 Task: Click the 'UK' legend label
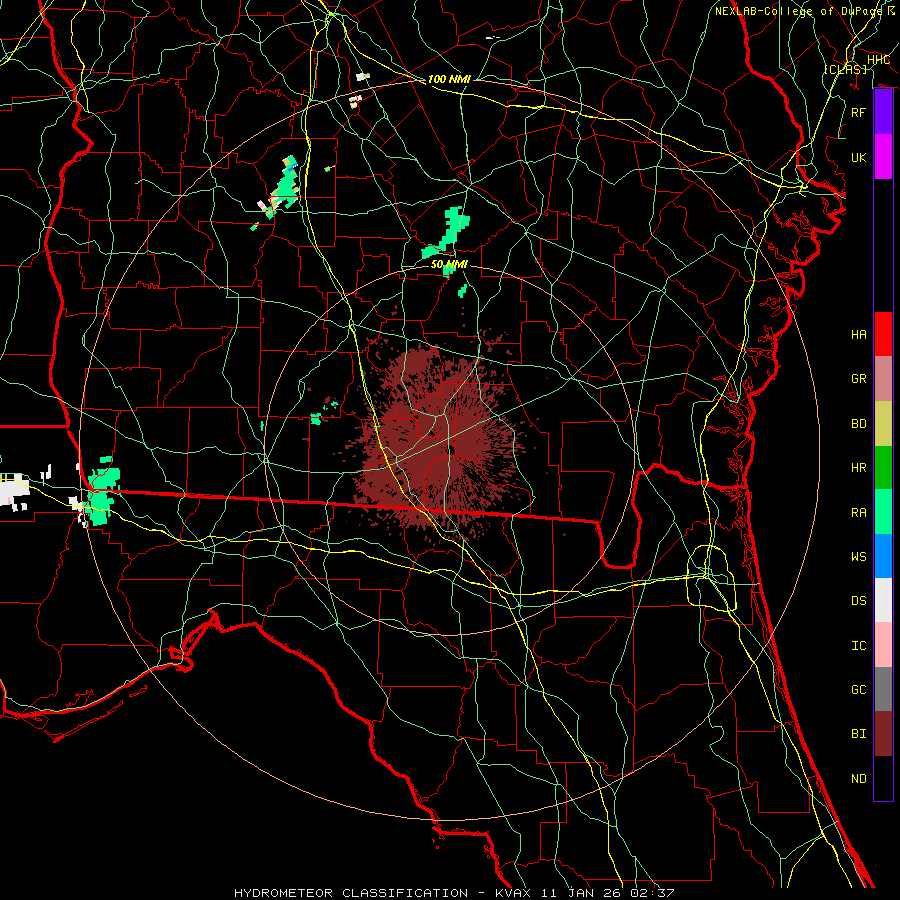tap(858, 157)
